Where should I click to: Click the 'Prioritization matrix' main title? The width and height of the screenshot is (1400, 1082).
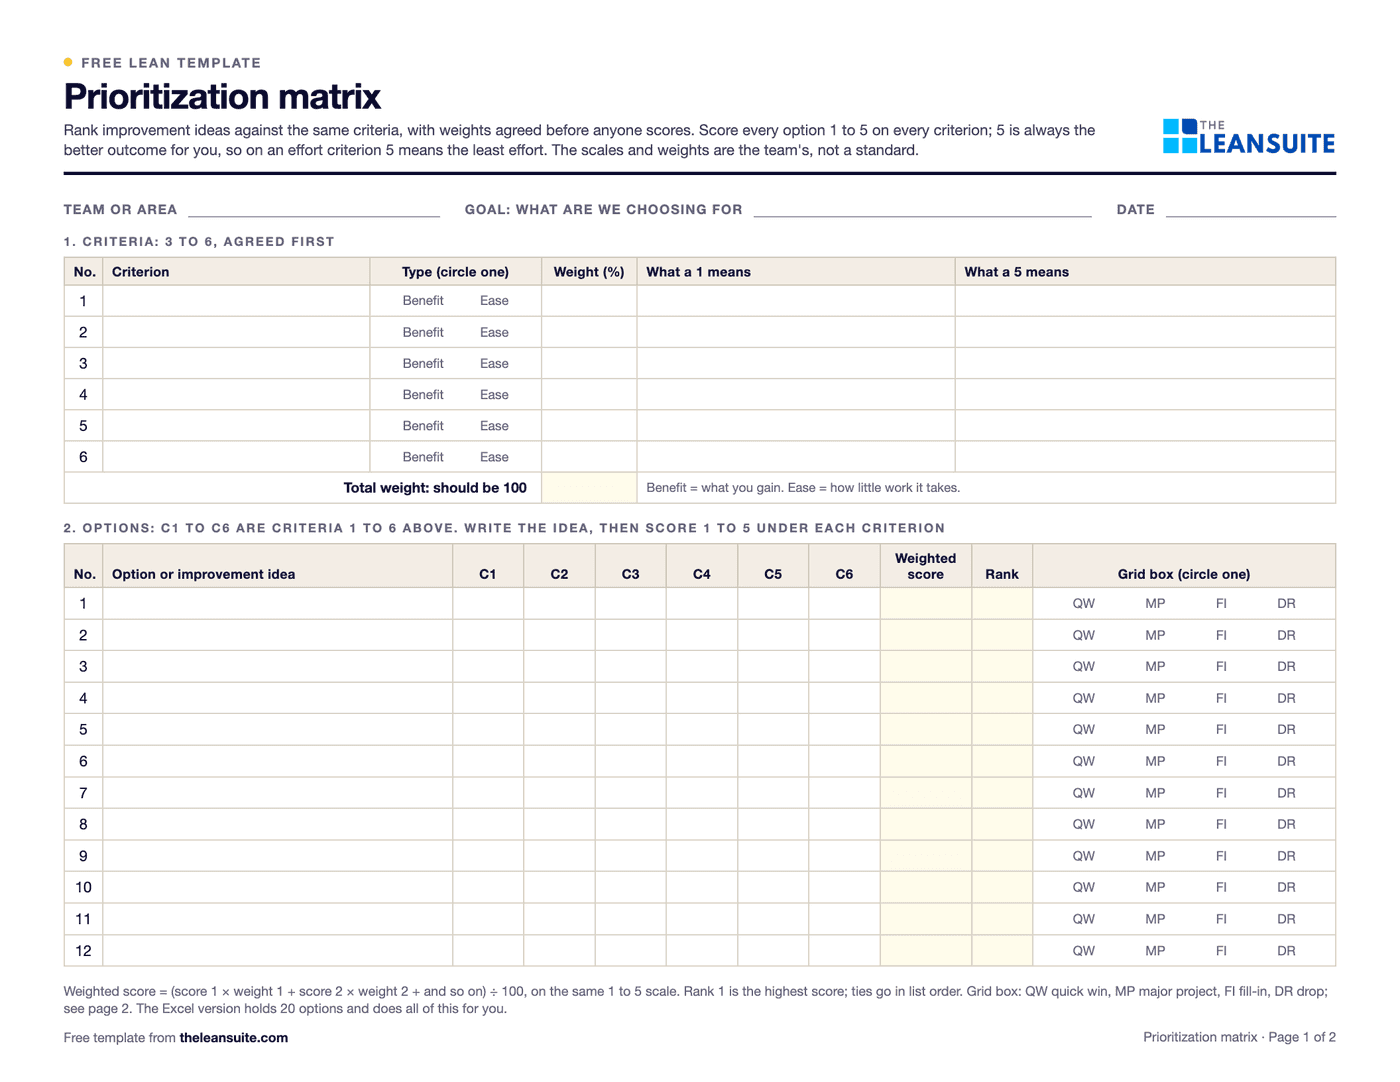click(x=222, y=97)
